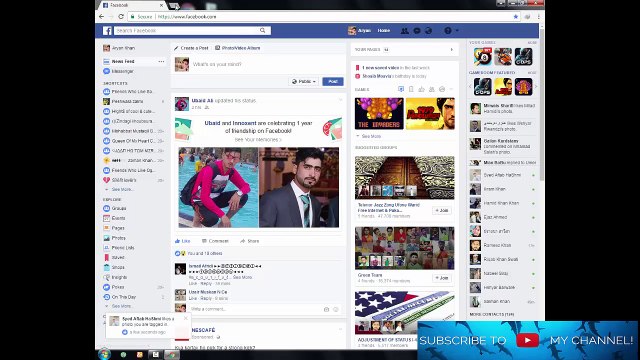This screenshot has height=360, width=640.
Task: Expand Your Pages arrow
Action: (x=451, y=50)
